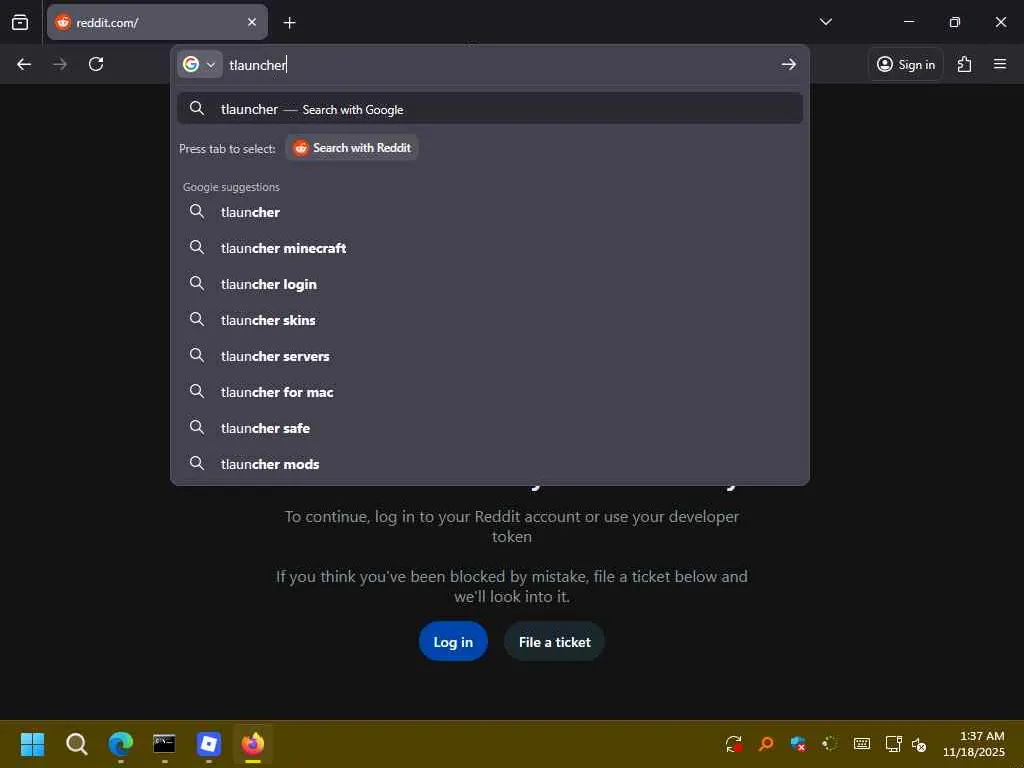
Task: Open the Roblox app in taskbar
Action: pos(209,743)
